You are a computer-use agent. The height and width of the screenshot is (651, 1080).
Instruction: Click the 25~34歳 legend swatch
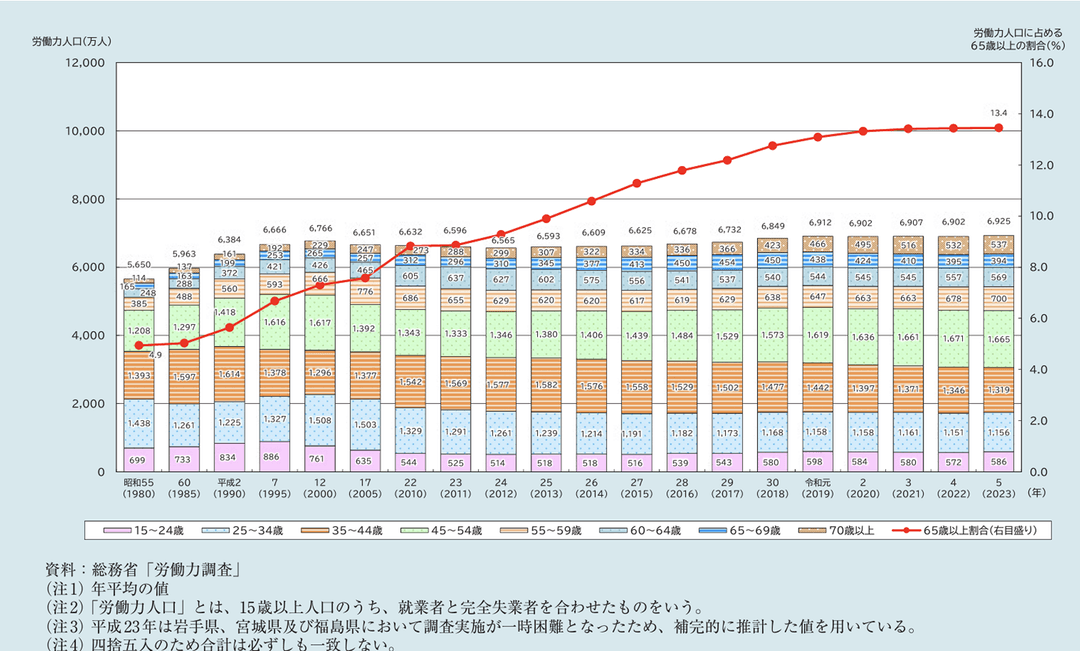pos(214,529)
